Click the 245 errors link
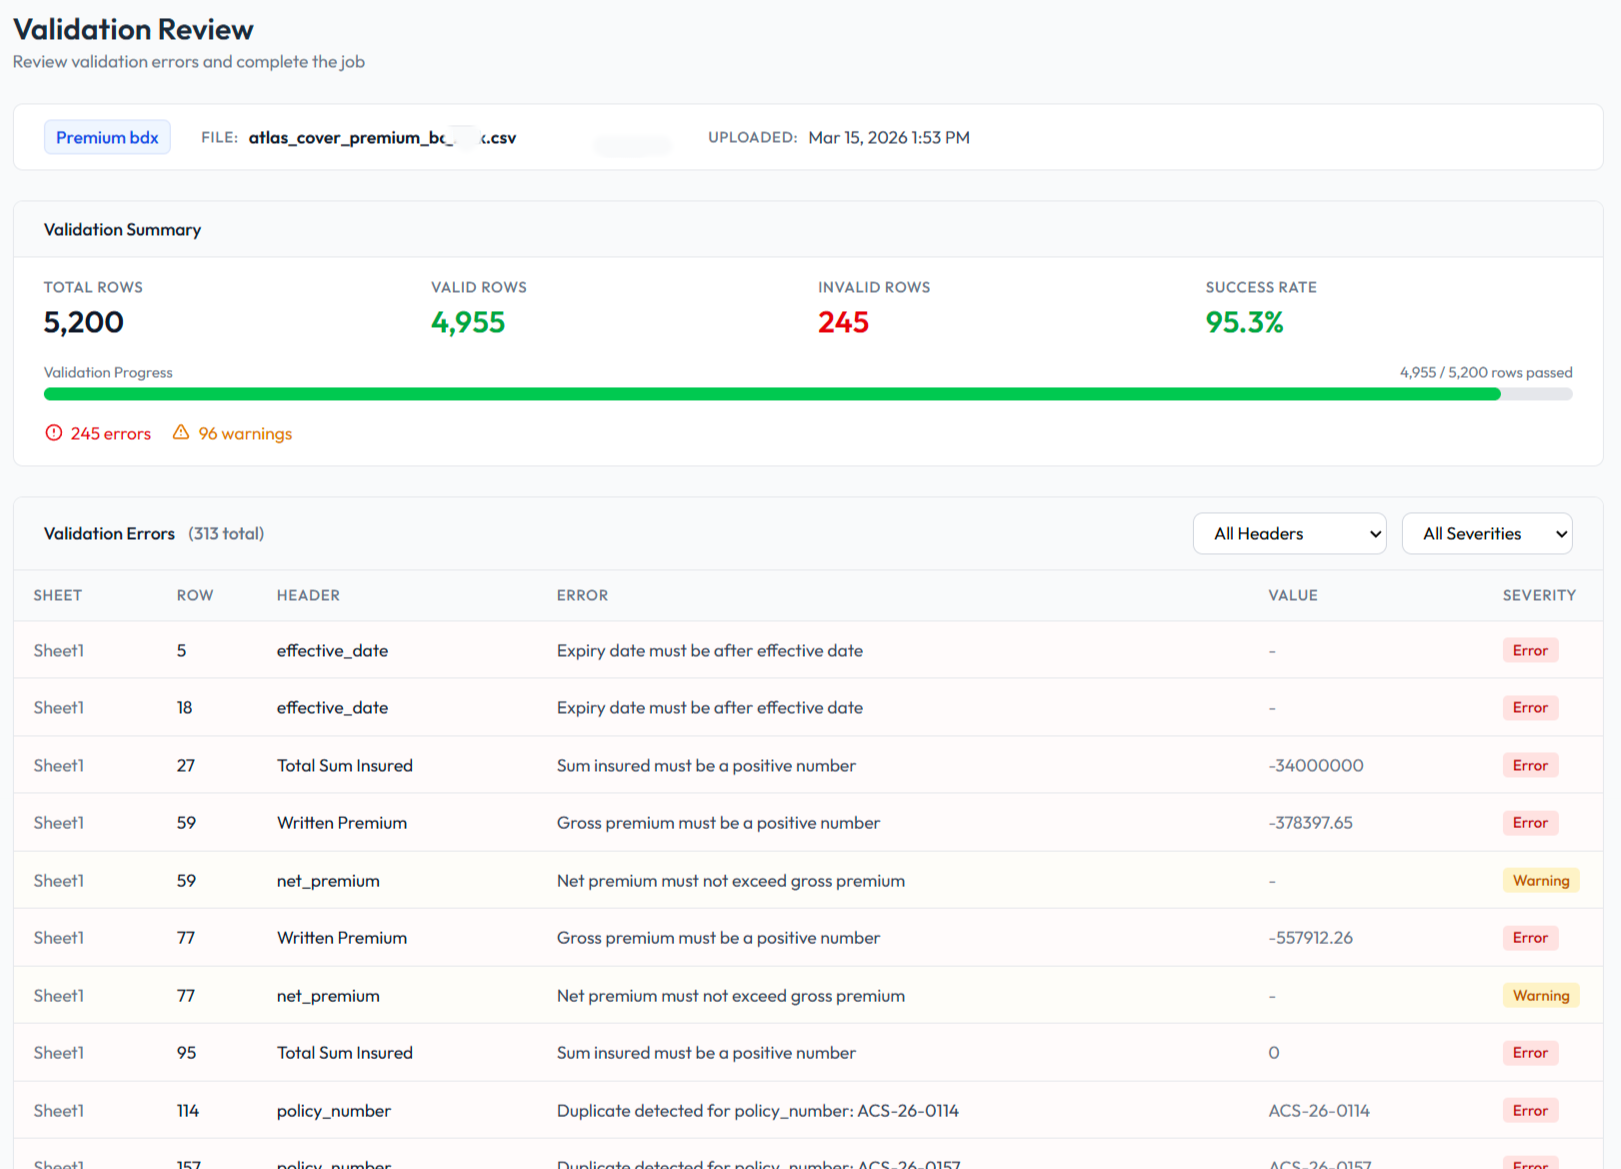This screenshot has width=1621, height=1169. [110, 432]
